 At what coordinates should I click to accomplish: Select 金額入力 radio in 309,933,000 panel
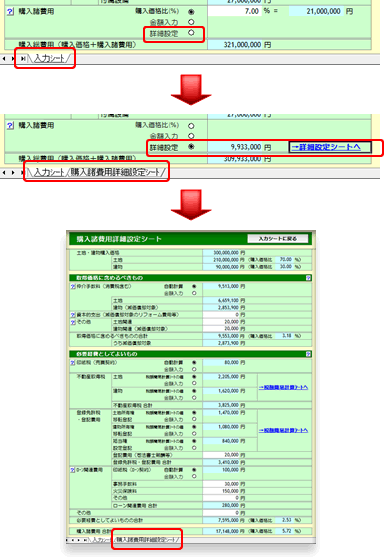pos(191,136)
